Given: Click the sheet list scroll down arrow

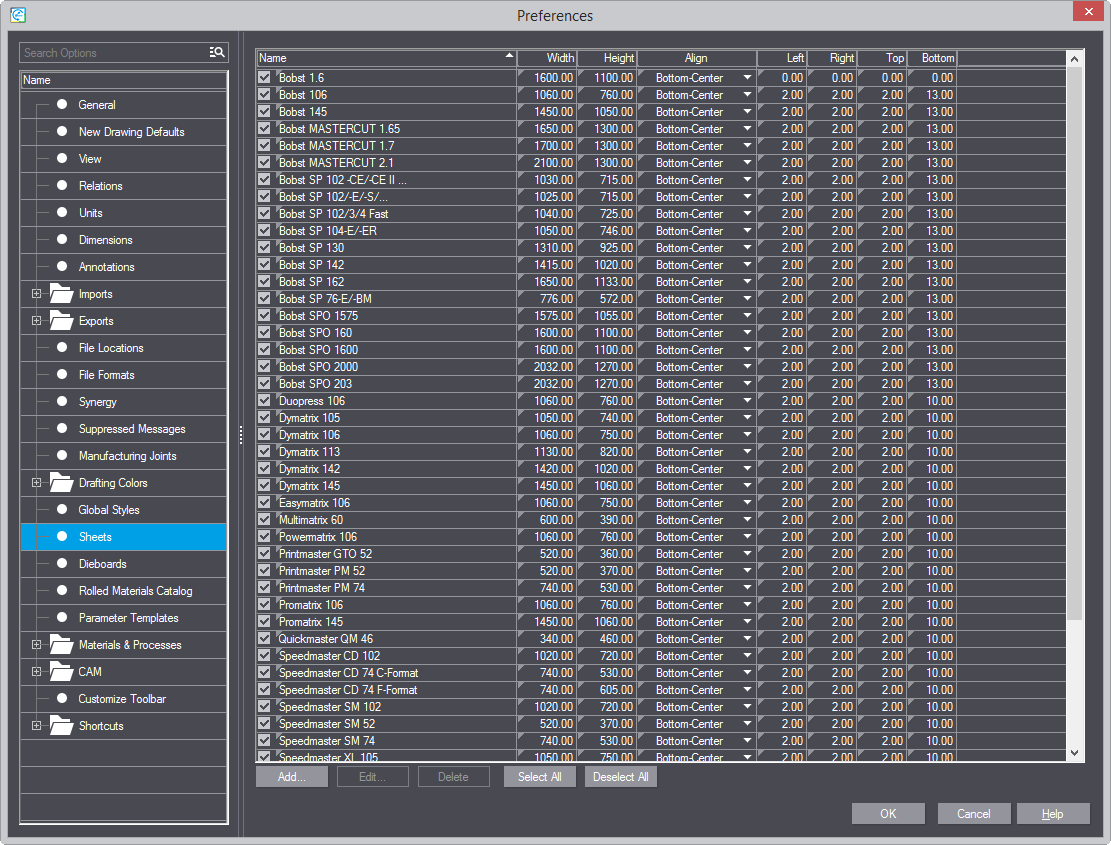Looking at the screenshot, I should point(1075,753).
